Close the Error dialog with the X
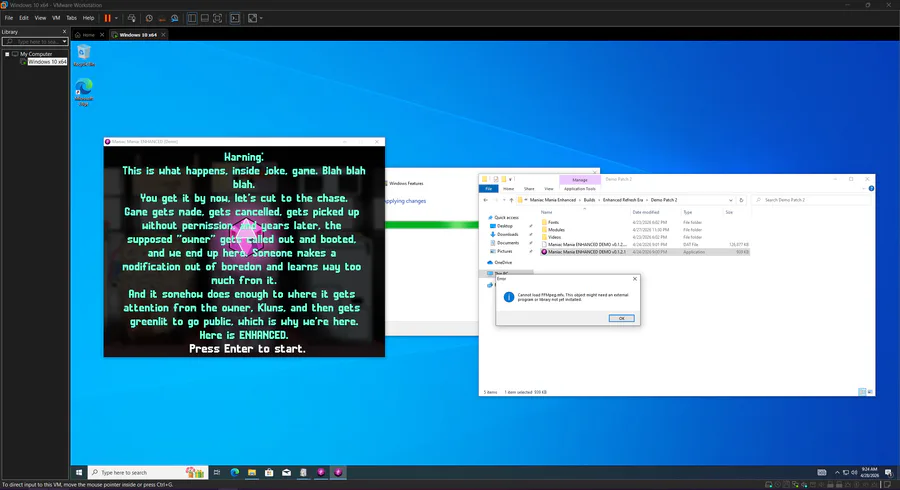 [635, 279]
